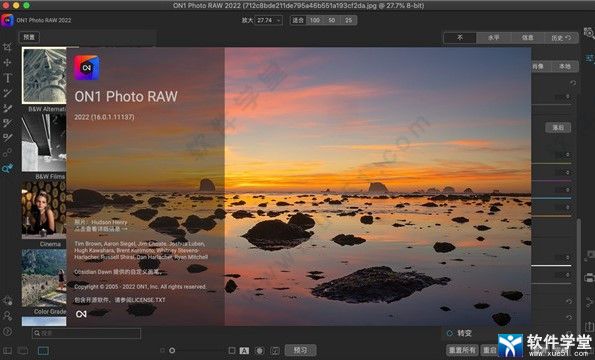Switch to the 信息 tab
The image size is (595, 360).
(527, 38)
